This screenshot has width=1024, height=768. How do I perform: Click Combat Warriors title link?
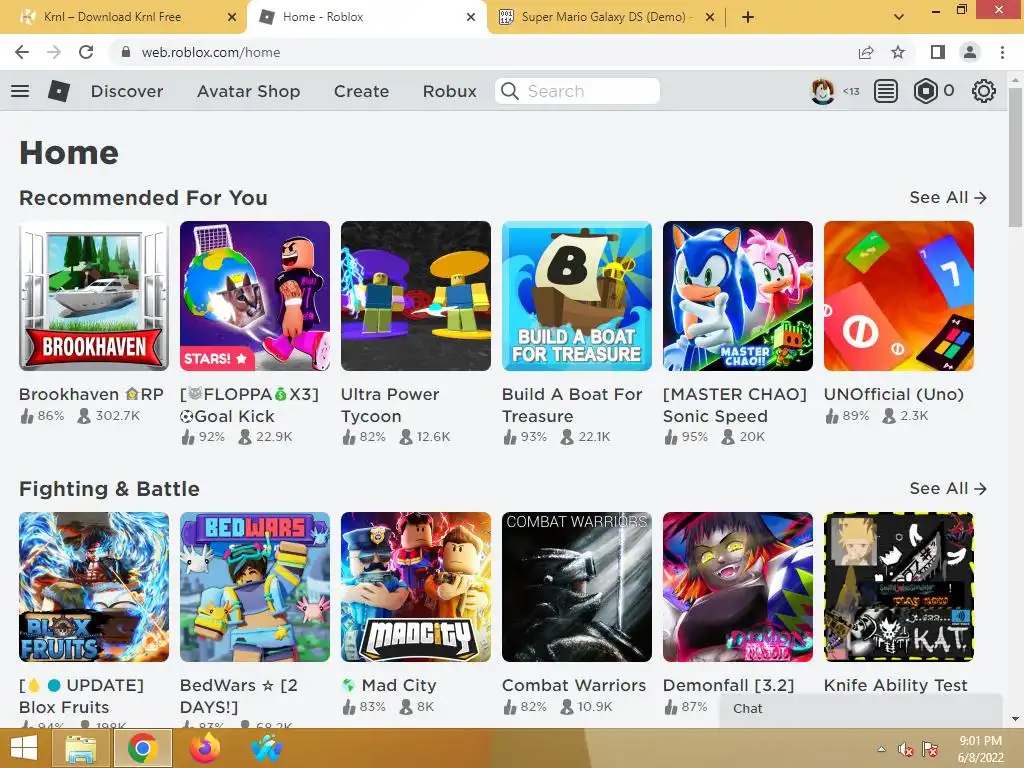pos(574,685)
